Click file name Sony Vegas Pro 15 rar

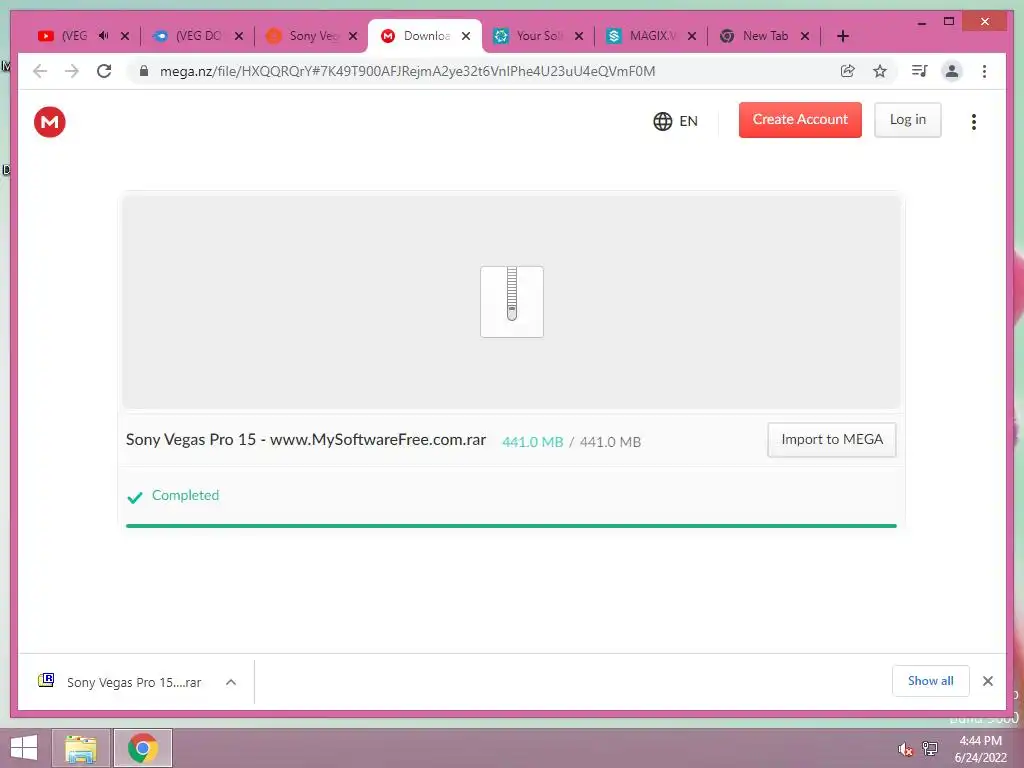[306, 440]
